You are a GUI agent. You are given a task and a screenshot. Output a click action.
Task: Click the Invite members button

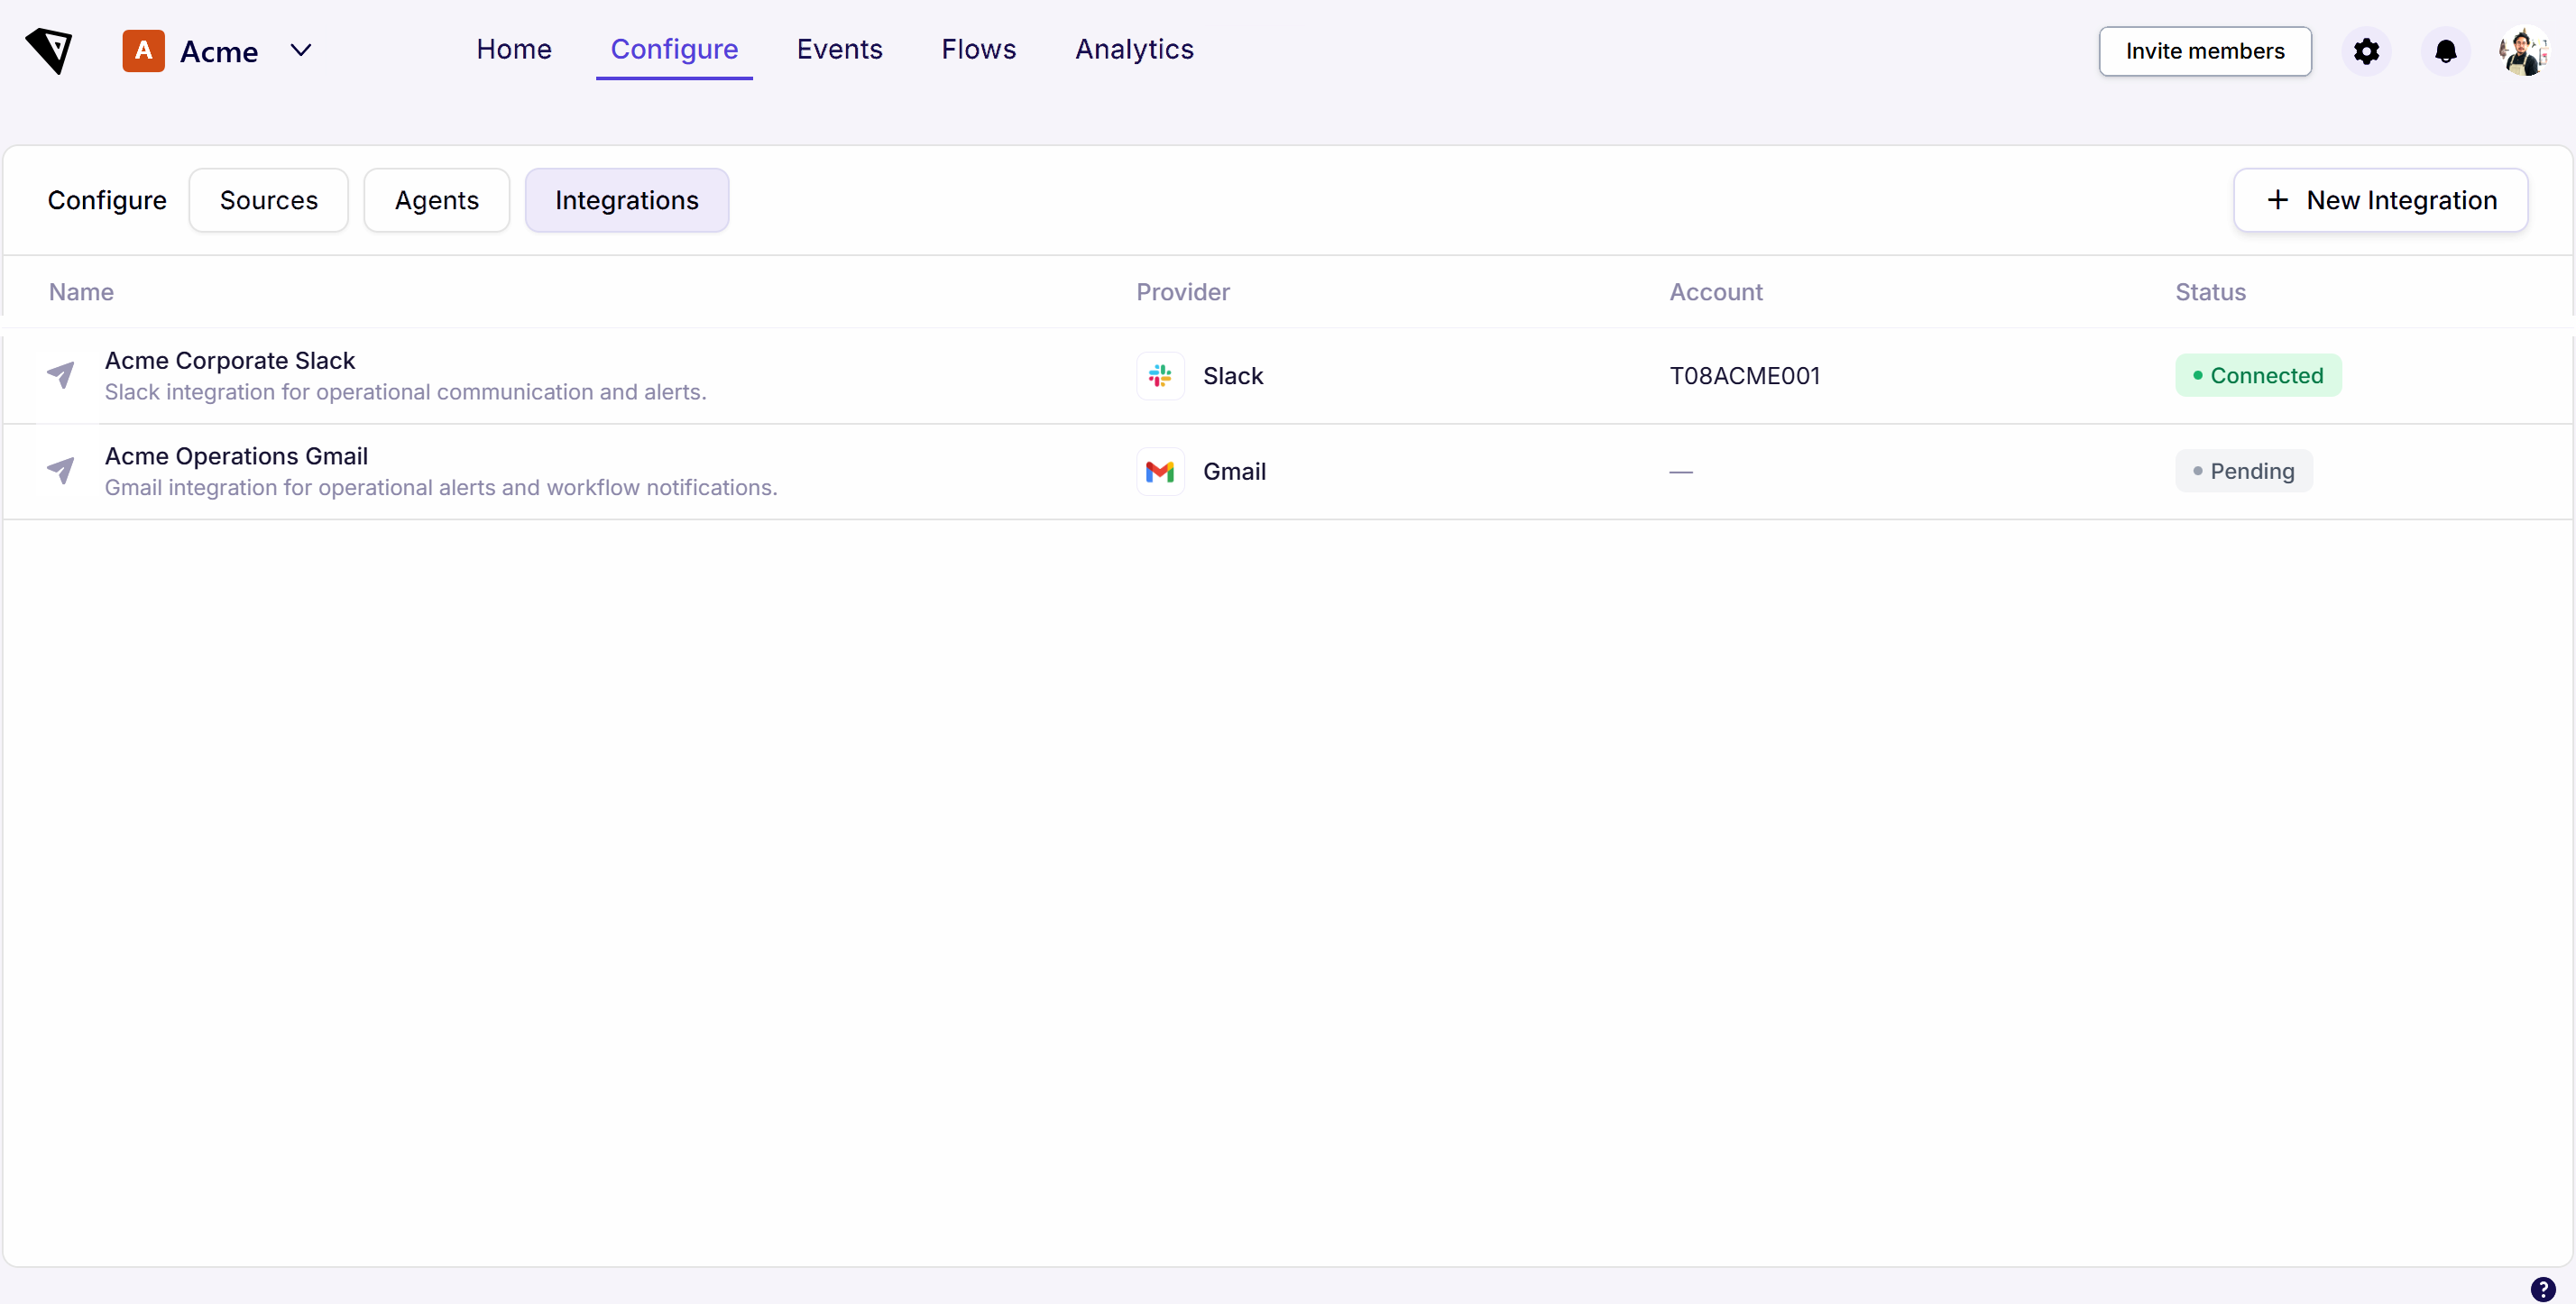[2204, 51]
